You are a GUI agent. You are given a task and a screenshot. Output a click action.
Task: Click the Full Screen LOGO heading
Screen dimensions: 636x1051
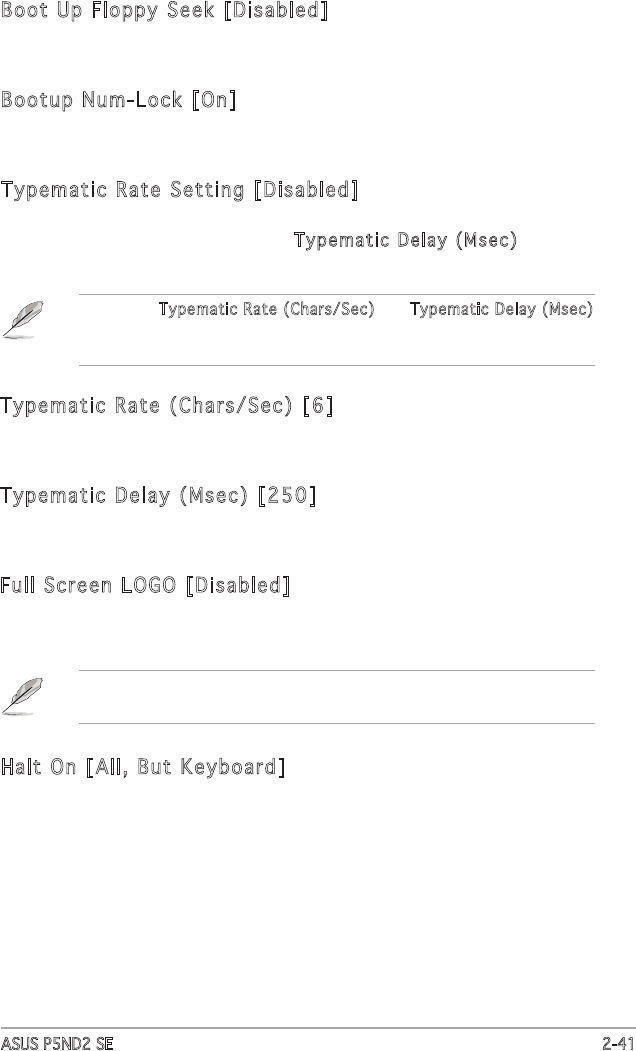90,584
